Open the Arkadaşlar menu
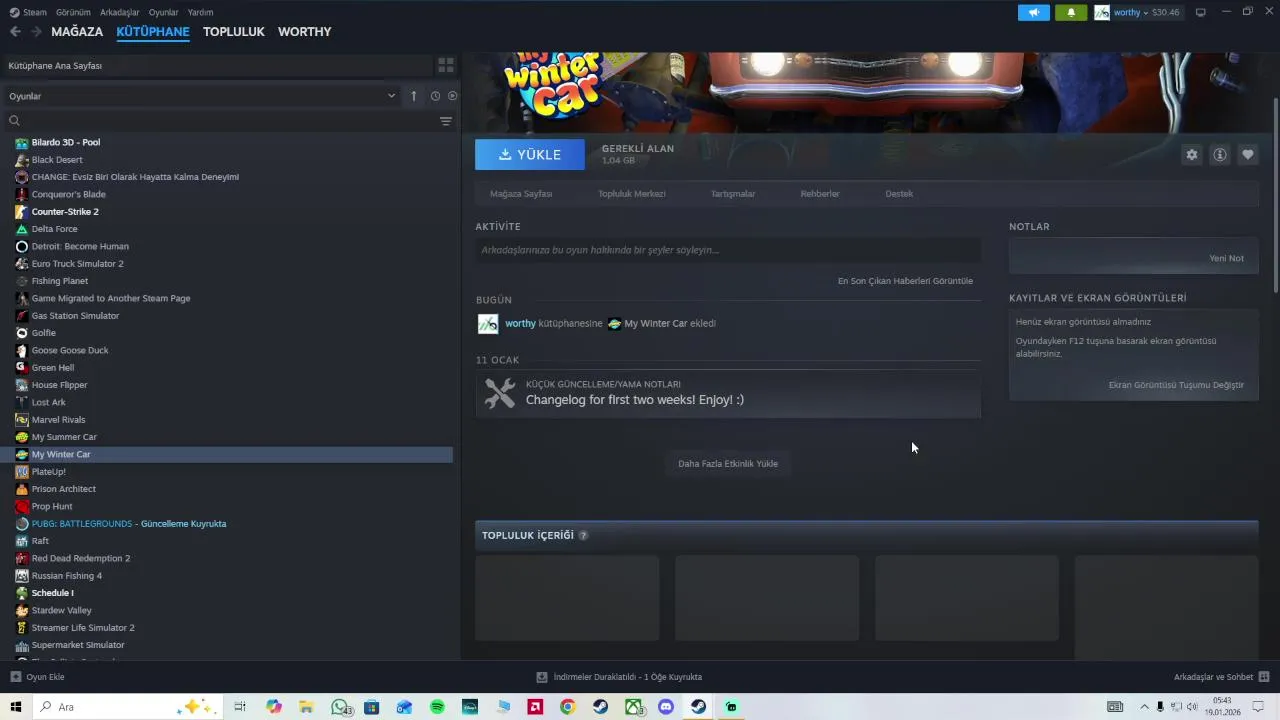 pos(120,12)
